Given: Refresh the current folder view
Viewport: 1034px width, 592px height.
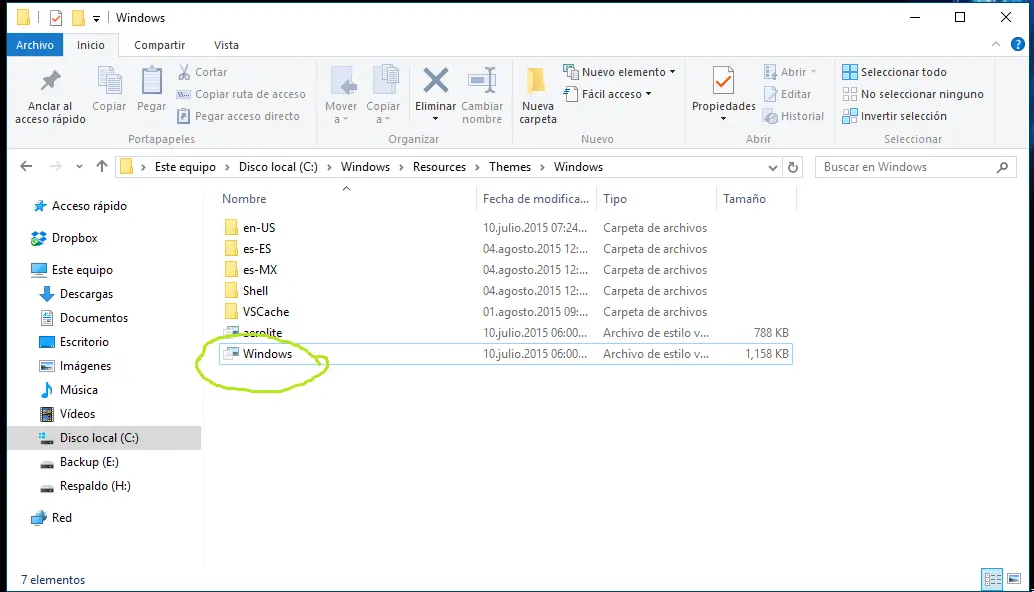Looking at the screenshot, I should click(x=793, y=167).
